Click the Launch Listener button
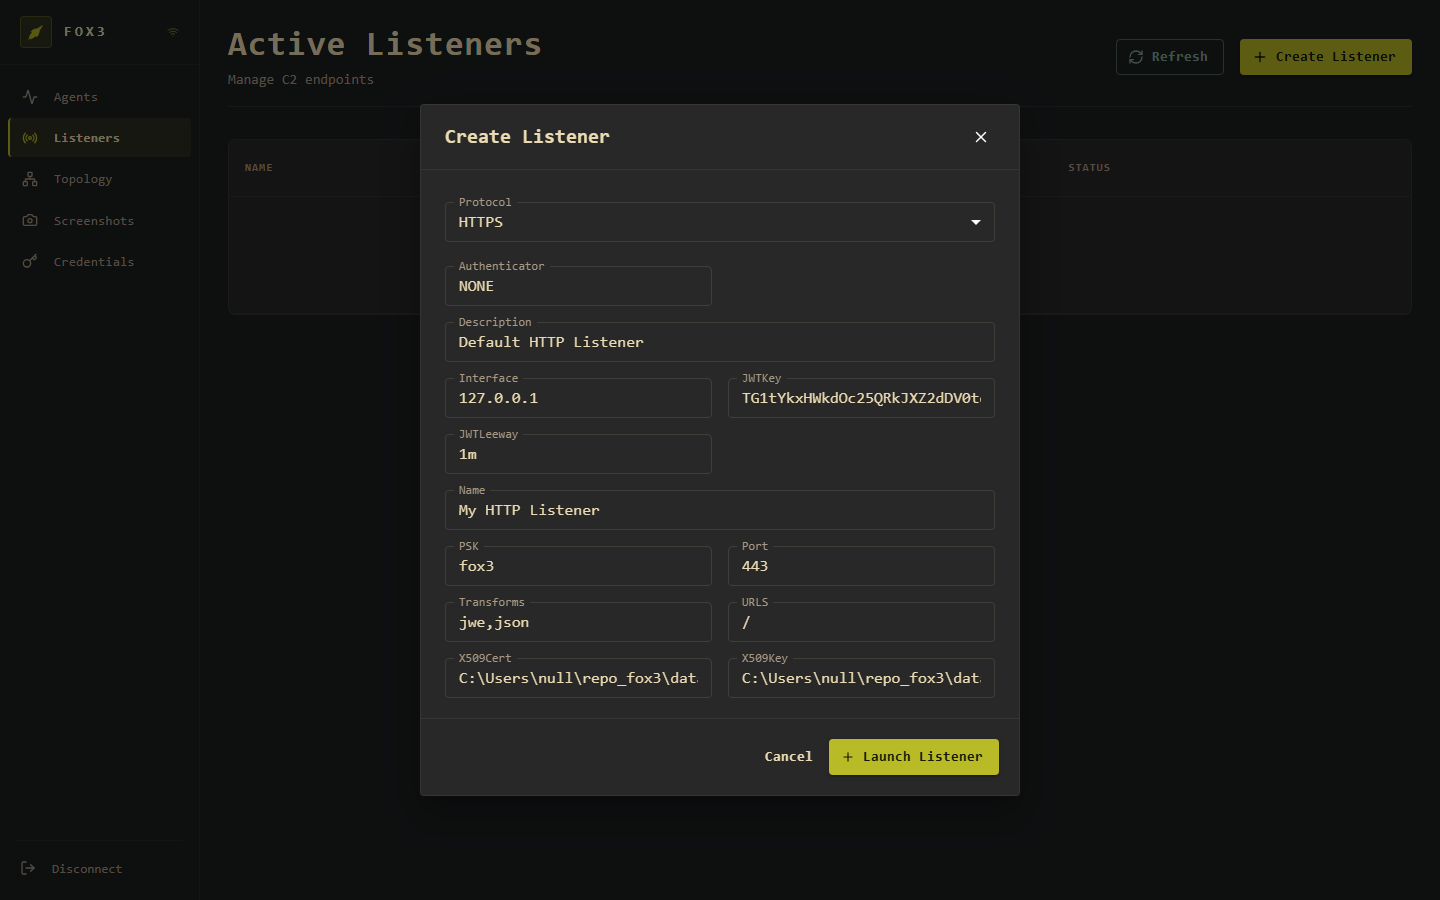Viewport: 1440px width, 900px height. coord(914,757)
